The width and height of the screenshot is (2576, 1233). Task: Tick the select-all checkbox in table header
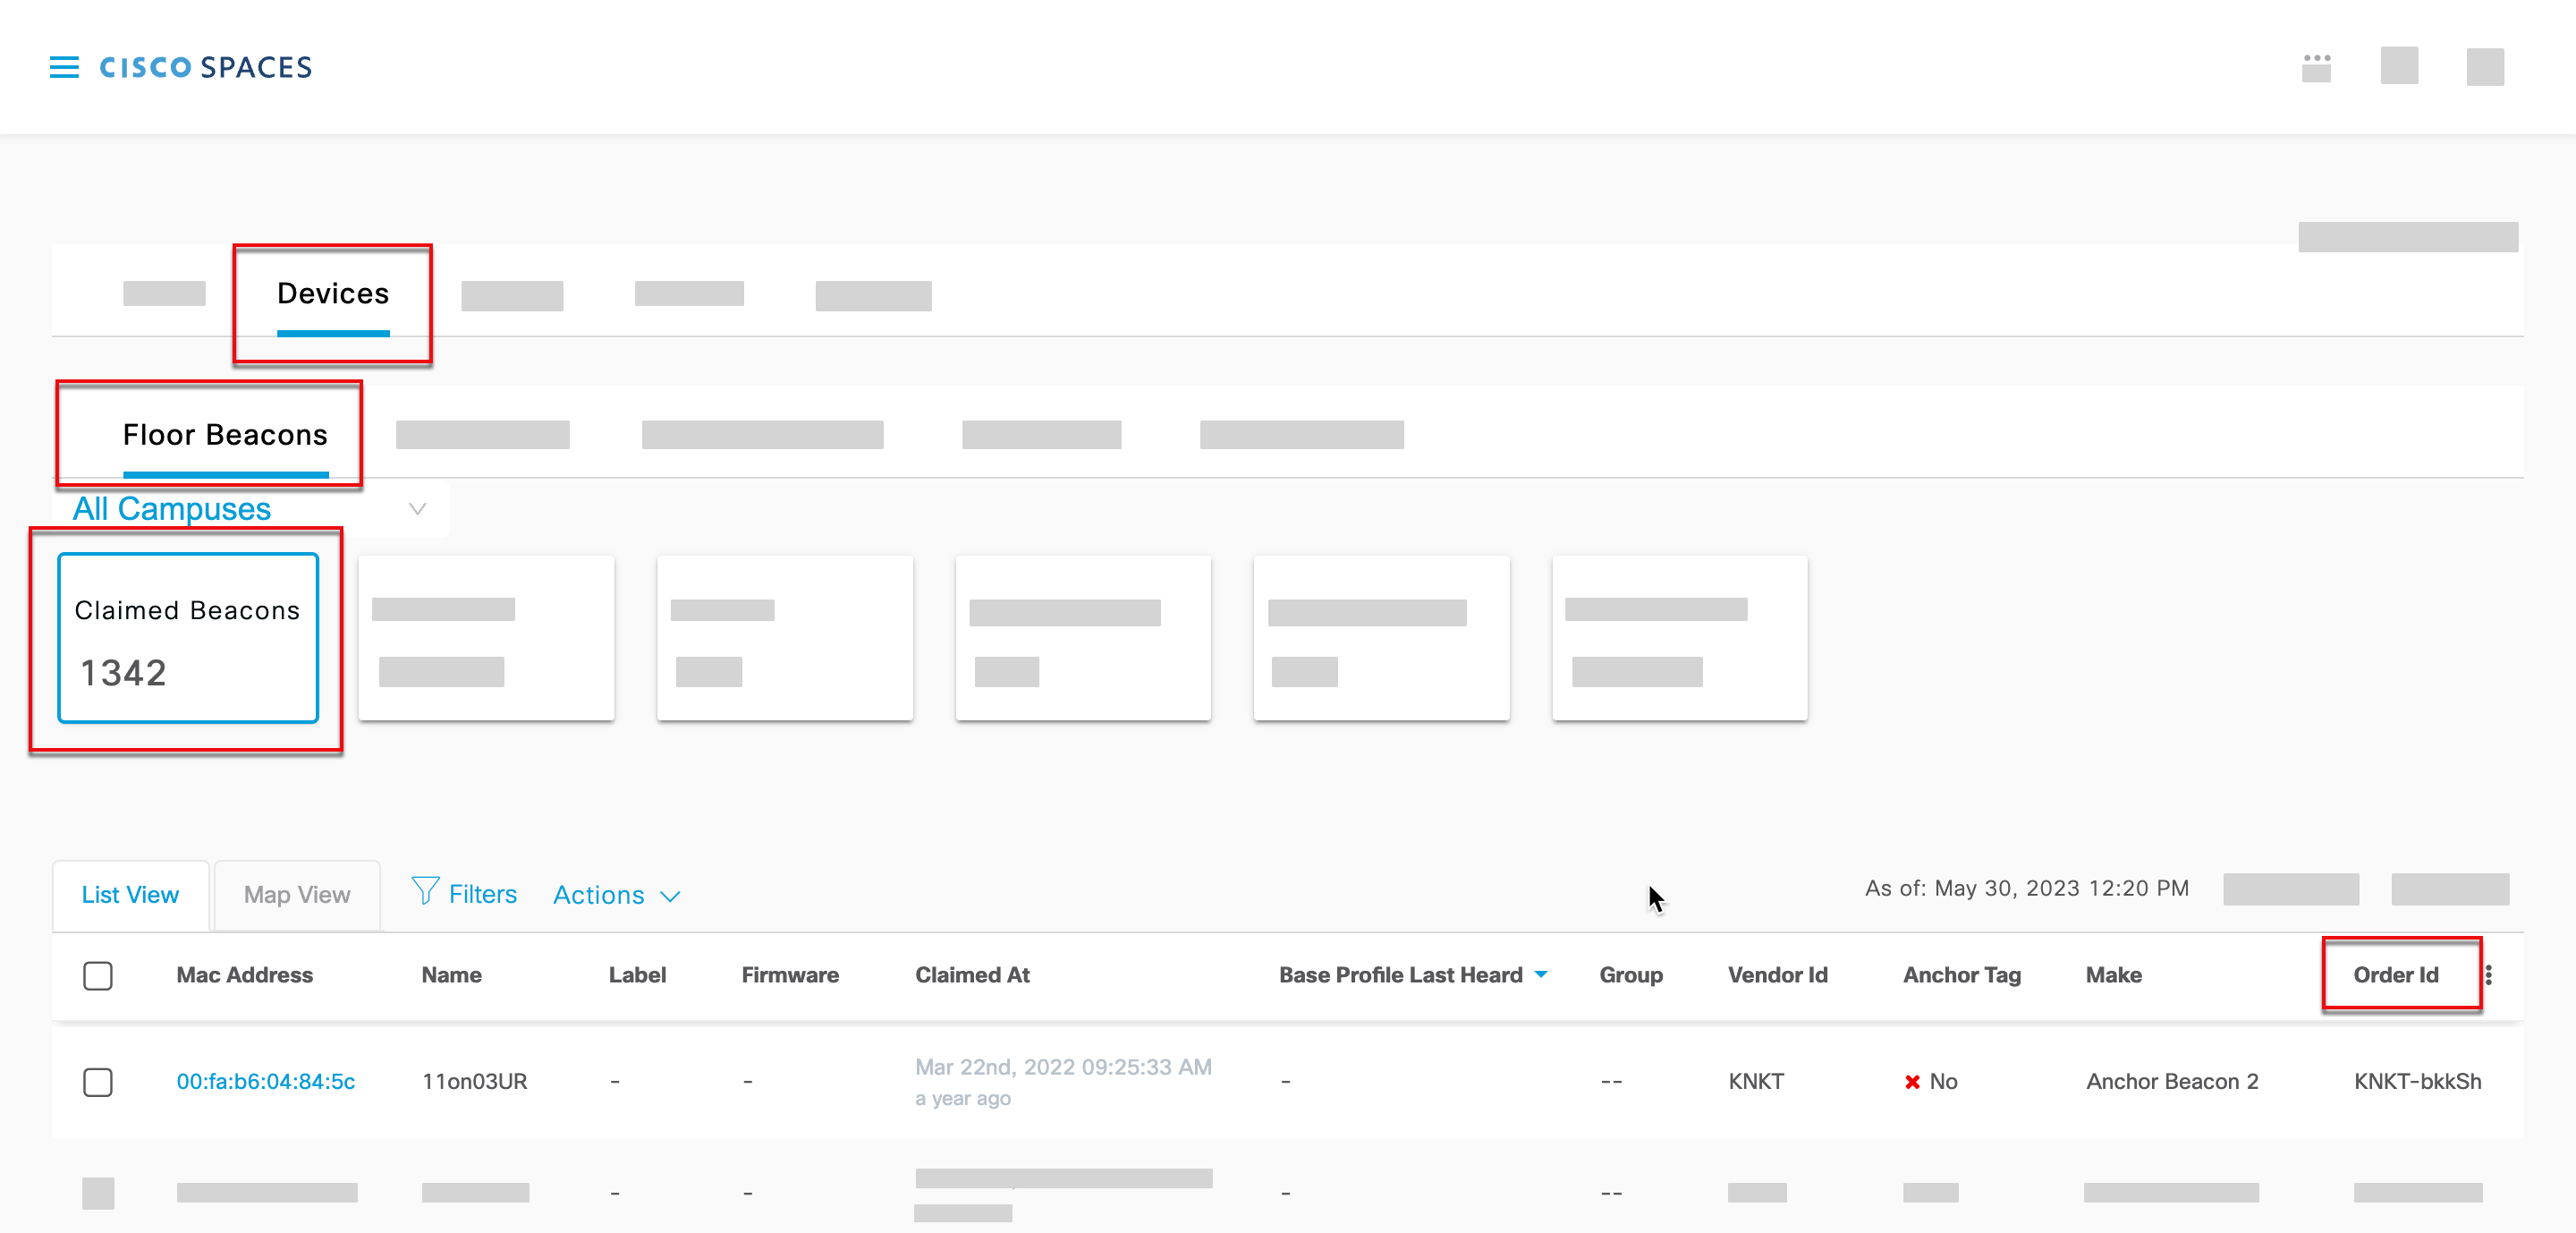[x=98, y=975]
